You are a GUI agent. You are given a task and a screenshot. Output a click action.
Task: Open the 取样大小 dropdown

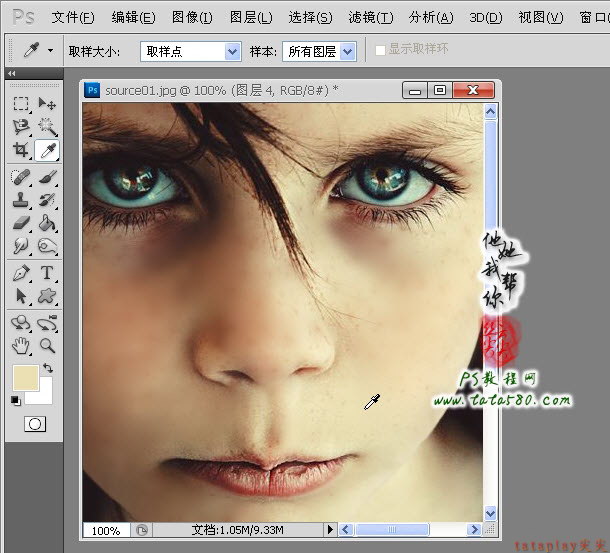(191, 51)
